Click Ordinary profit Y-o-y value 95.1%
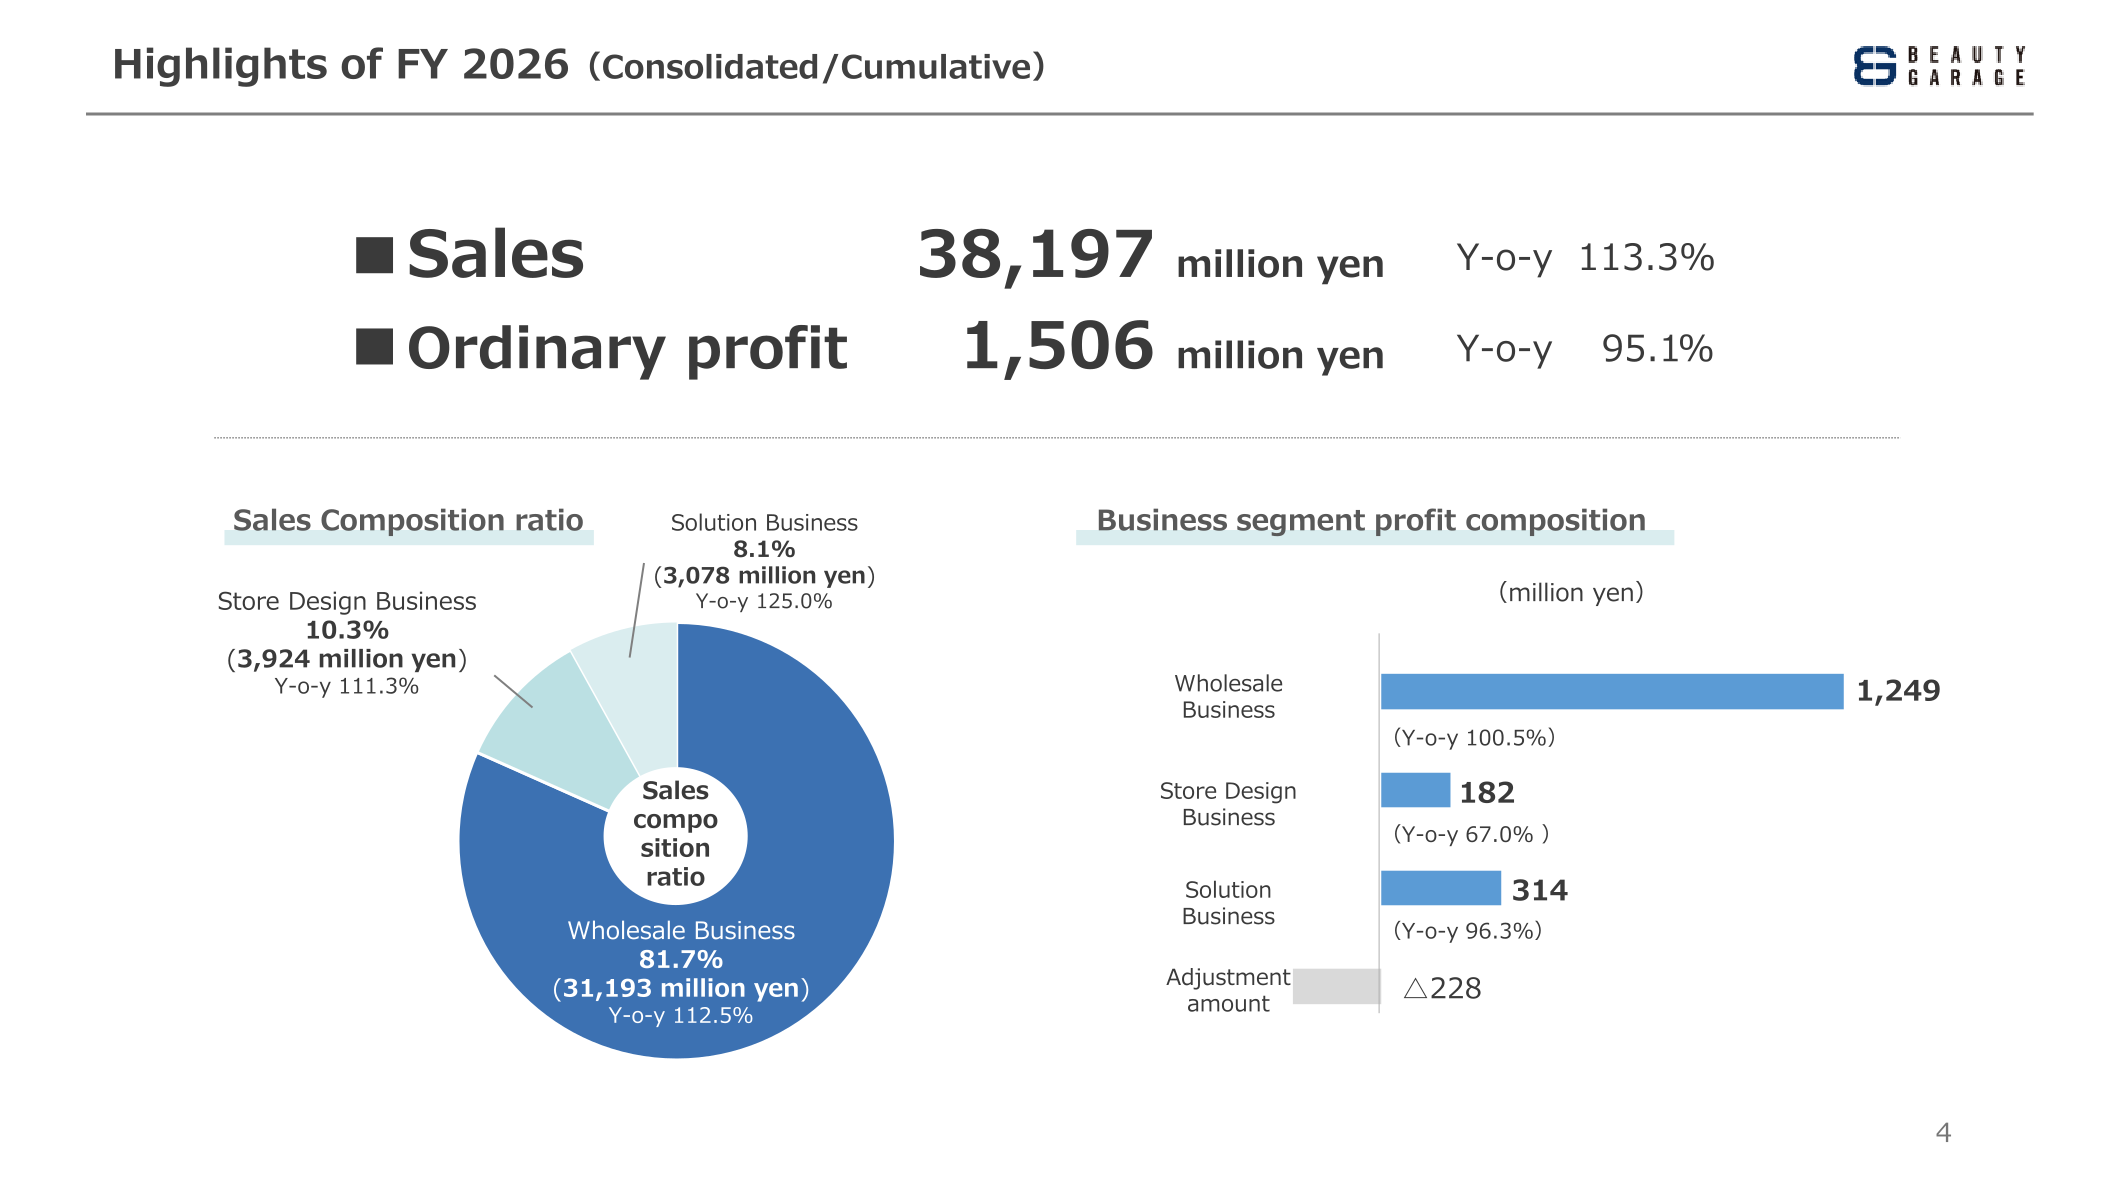2116x1190 pixels. (x=1657, y=349)
